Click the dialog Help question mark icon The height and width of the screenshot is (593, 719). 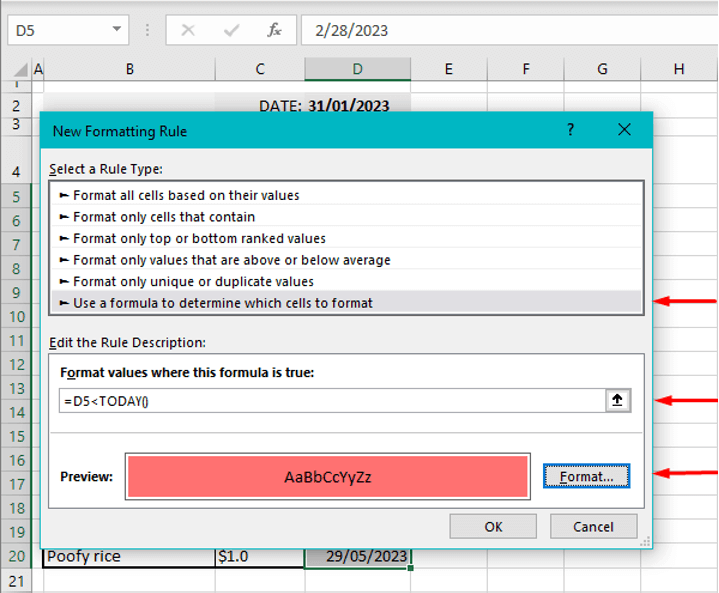(x=570, y=130)
